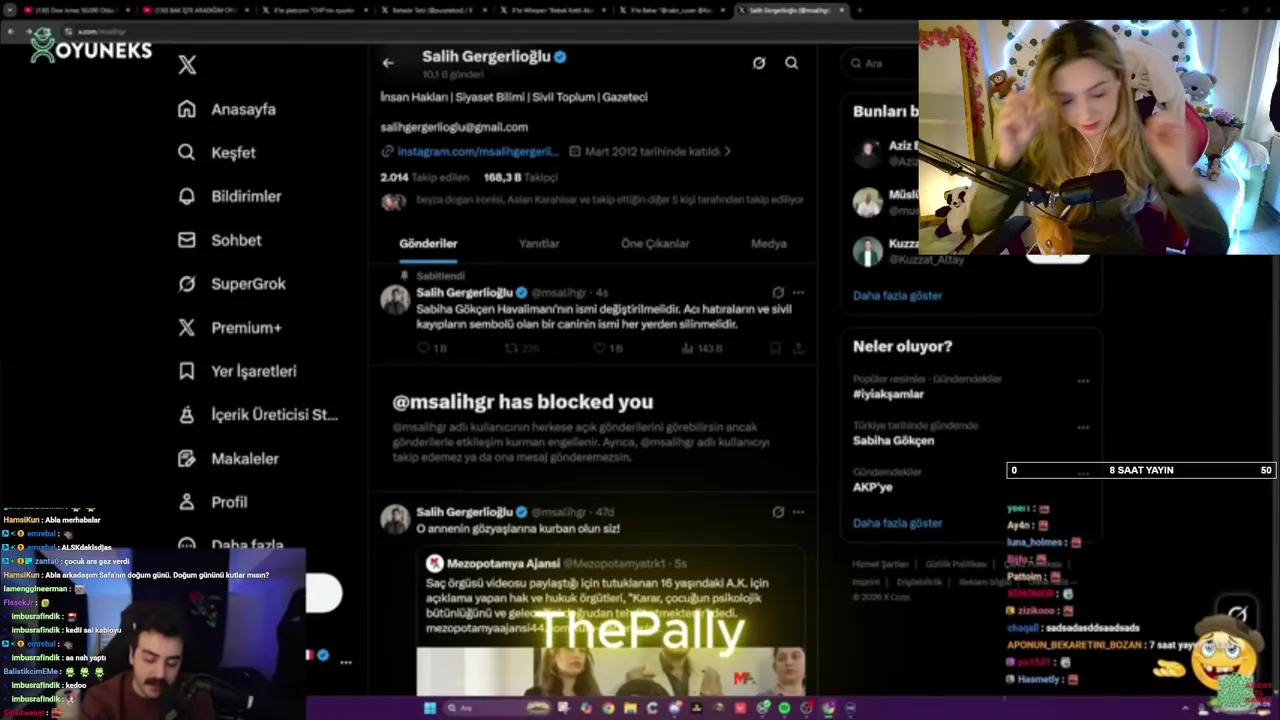Click Grok icon in profile header
This screenshot has width=1280, height=720.
click(x=759, y=63)
